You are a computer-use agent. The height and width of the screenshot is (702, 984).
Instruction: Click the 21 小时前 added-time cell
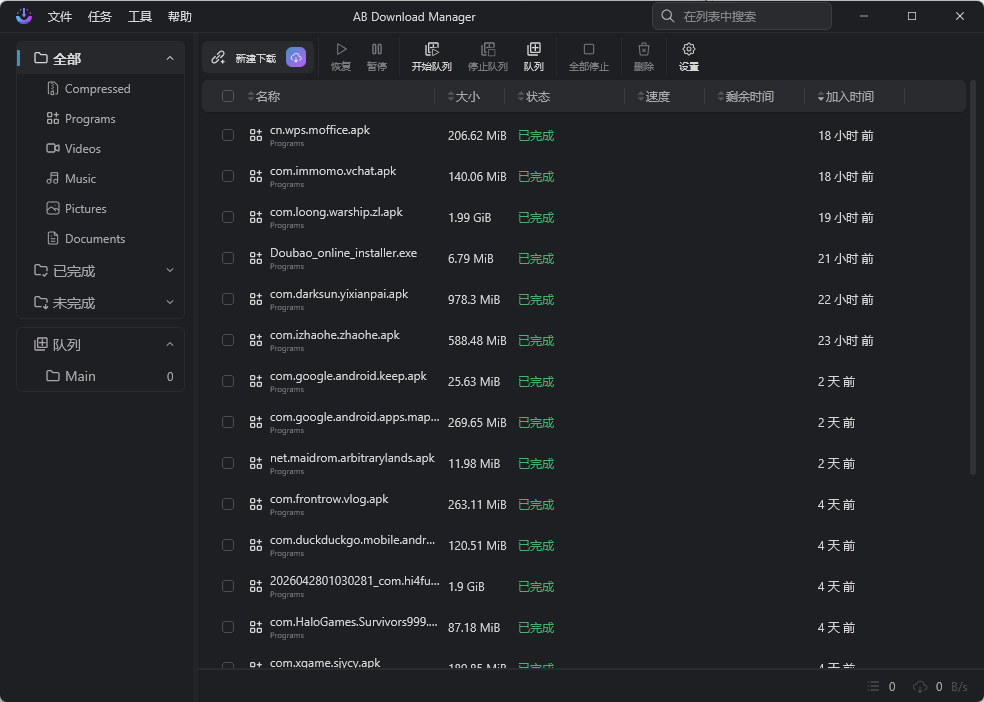tap(845, 258)
